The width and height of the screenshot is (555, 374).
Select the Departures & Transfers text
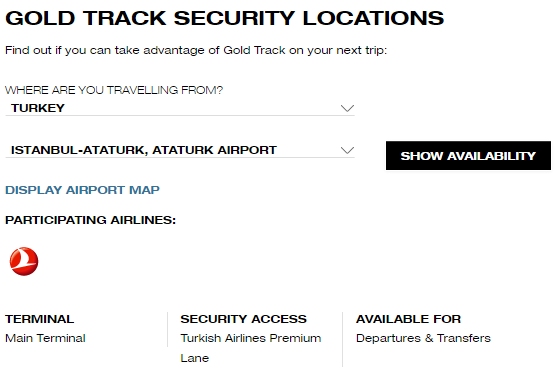423,338
